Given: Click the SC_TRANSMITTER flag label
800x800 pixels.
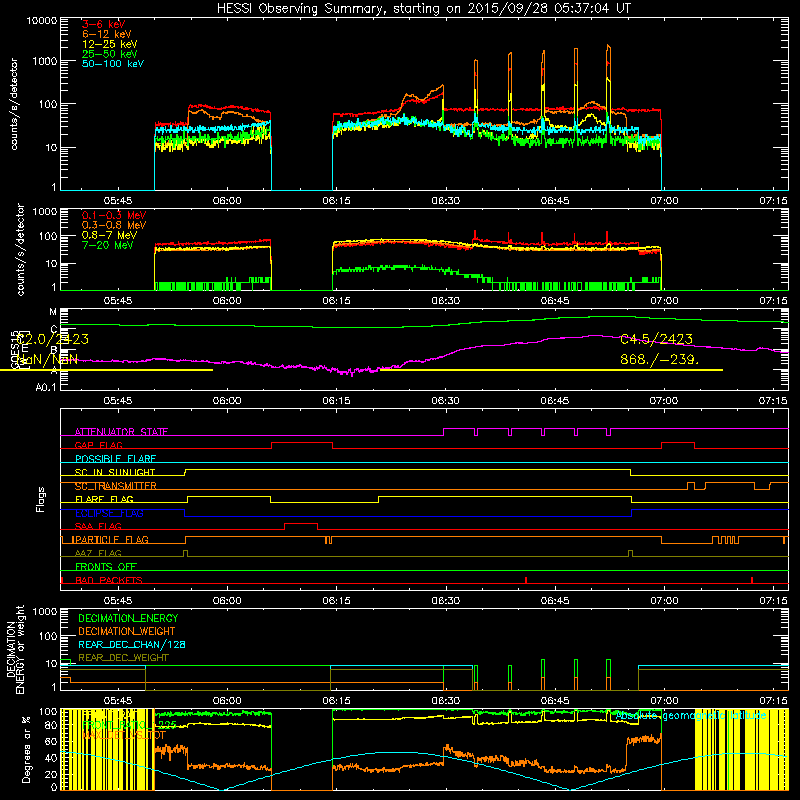Looking at the screenshot, I should [x=115, y=486].
